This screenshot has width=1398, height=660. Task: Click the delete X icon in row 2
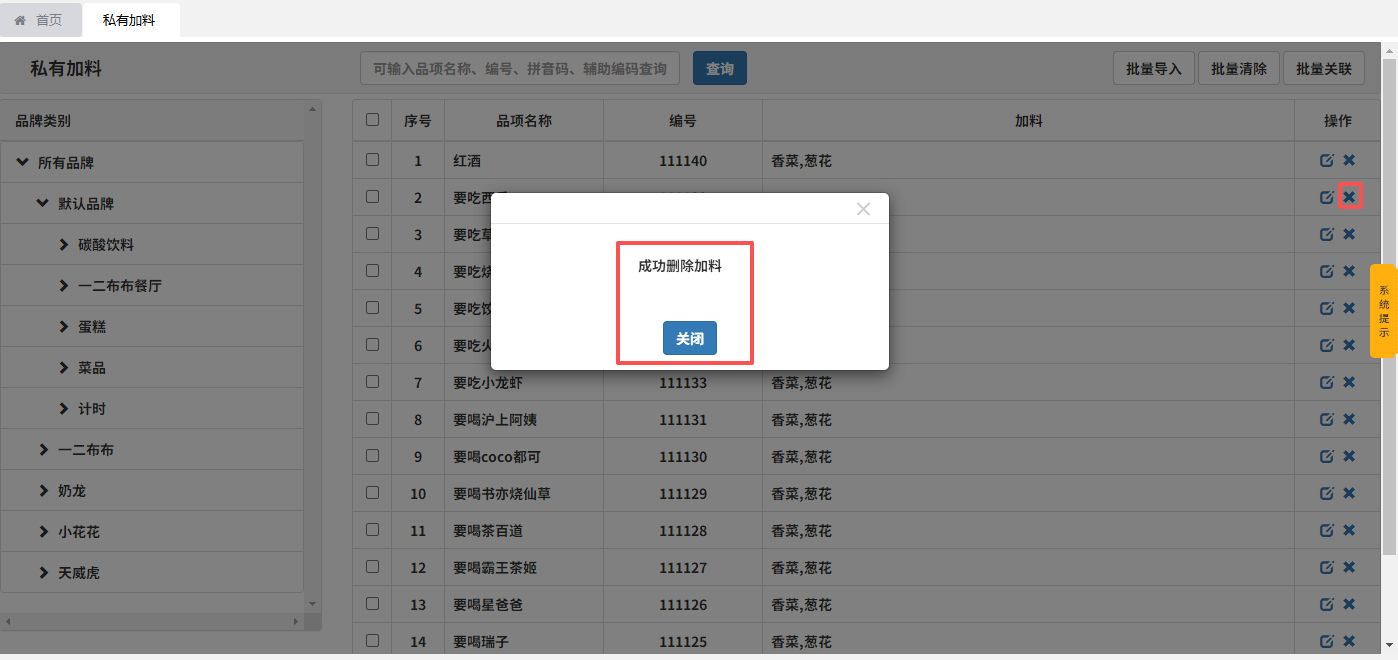pyautogui.click(x=1349, y=197)
